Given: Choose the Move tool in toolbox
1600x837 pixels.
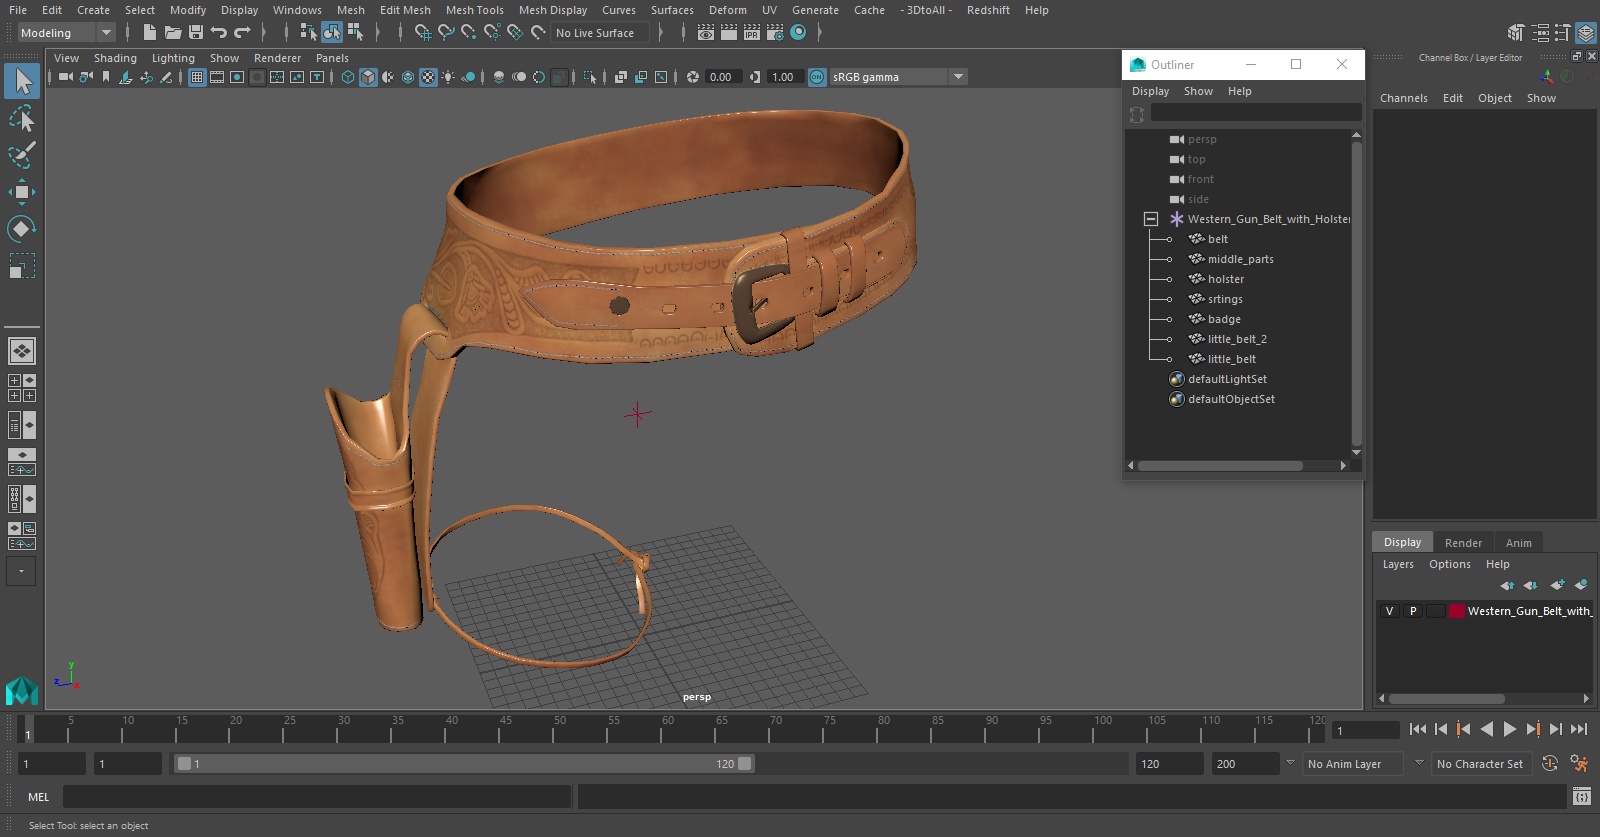Looking at the screenshot, I should click(21, 192).
